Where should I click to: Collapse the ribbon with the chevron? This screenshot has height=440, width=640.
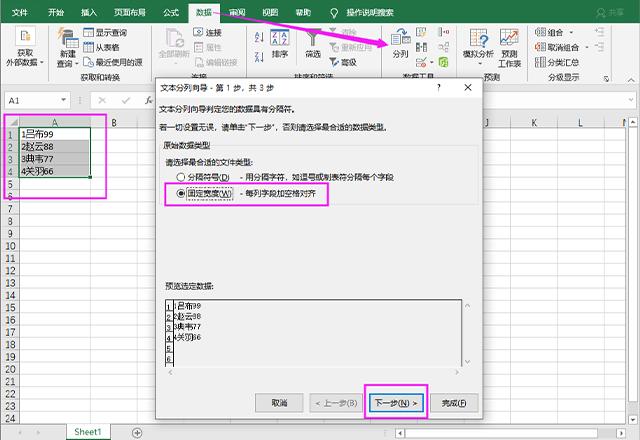(631, 79)
